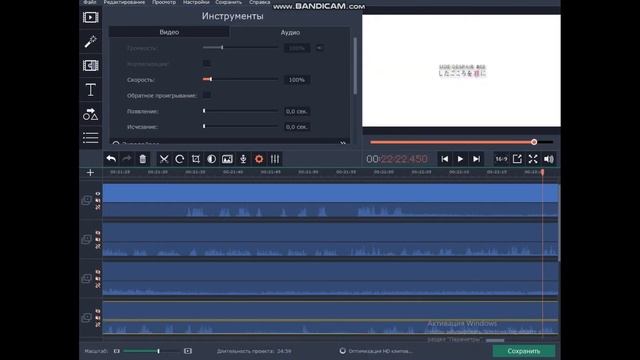This screenshot has height=360, width=640.
Task: Start audio recording with microphone icon
Action: [x=243, y=159]
